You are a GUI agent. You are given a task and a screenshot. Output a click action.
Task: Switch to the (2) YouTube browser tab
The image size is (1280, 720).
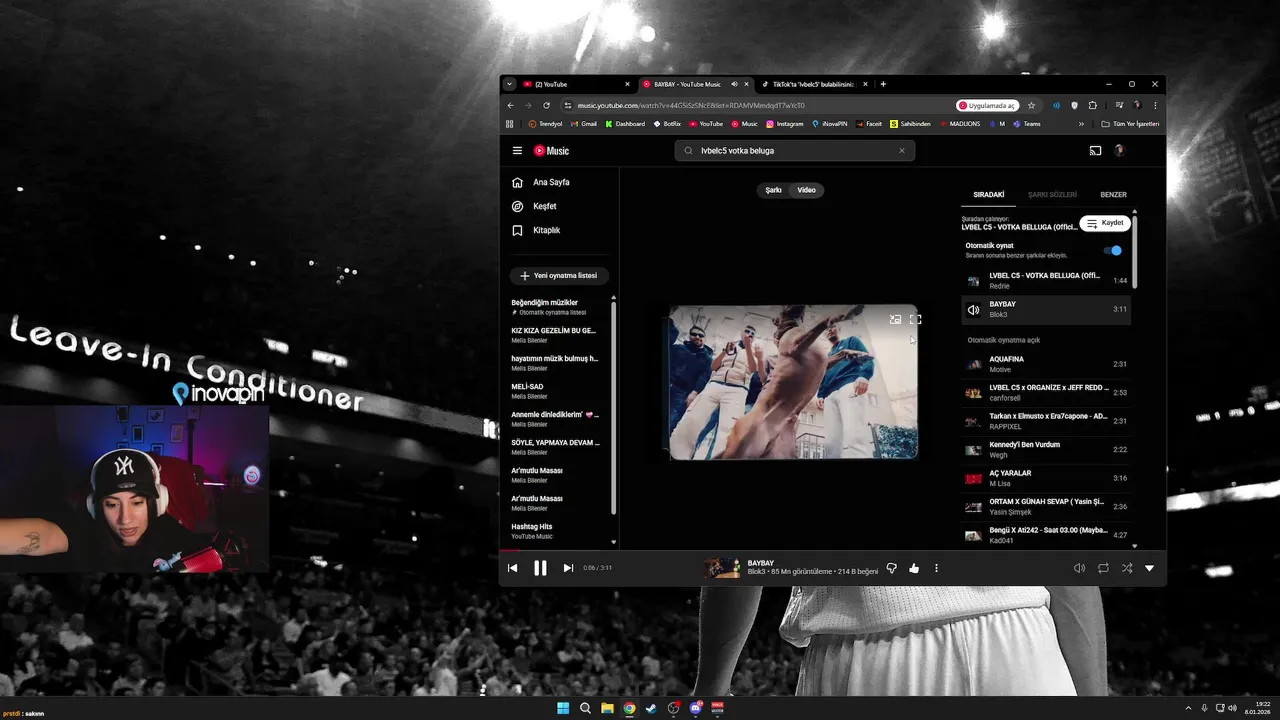(x=577, y=84)
